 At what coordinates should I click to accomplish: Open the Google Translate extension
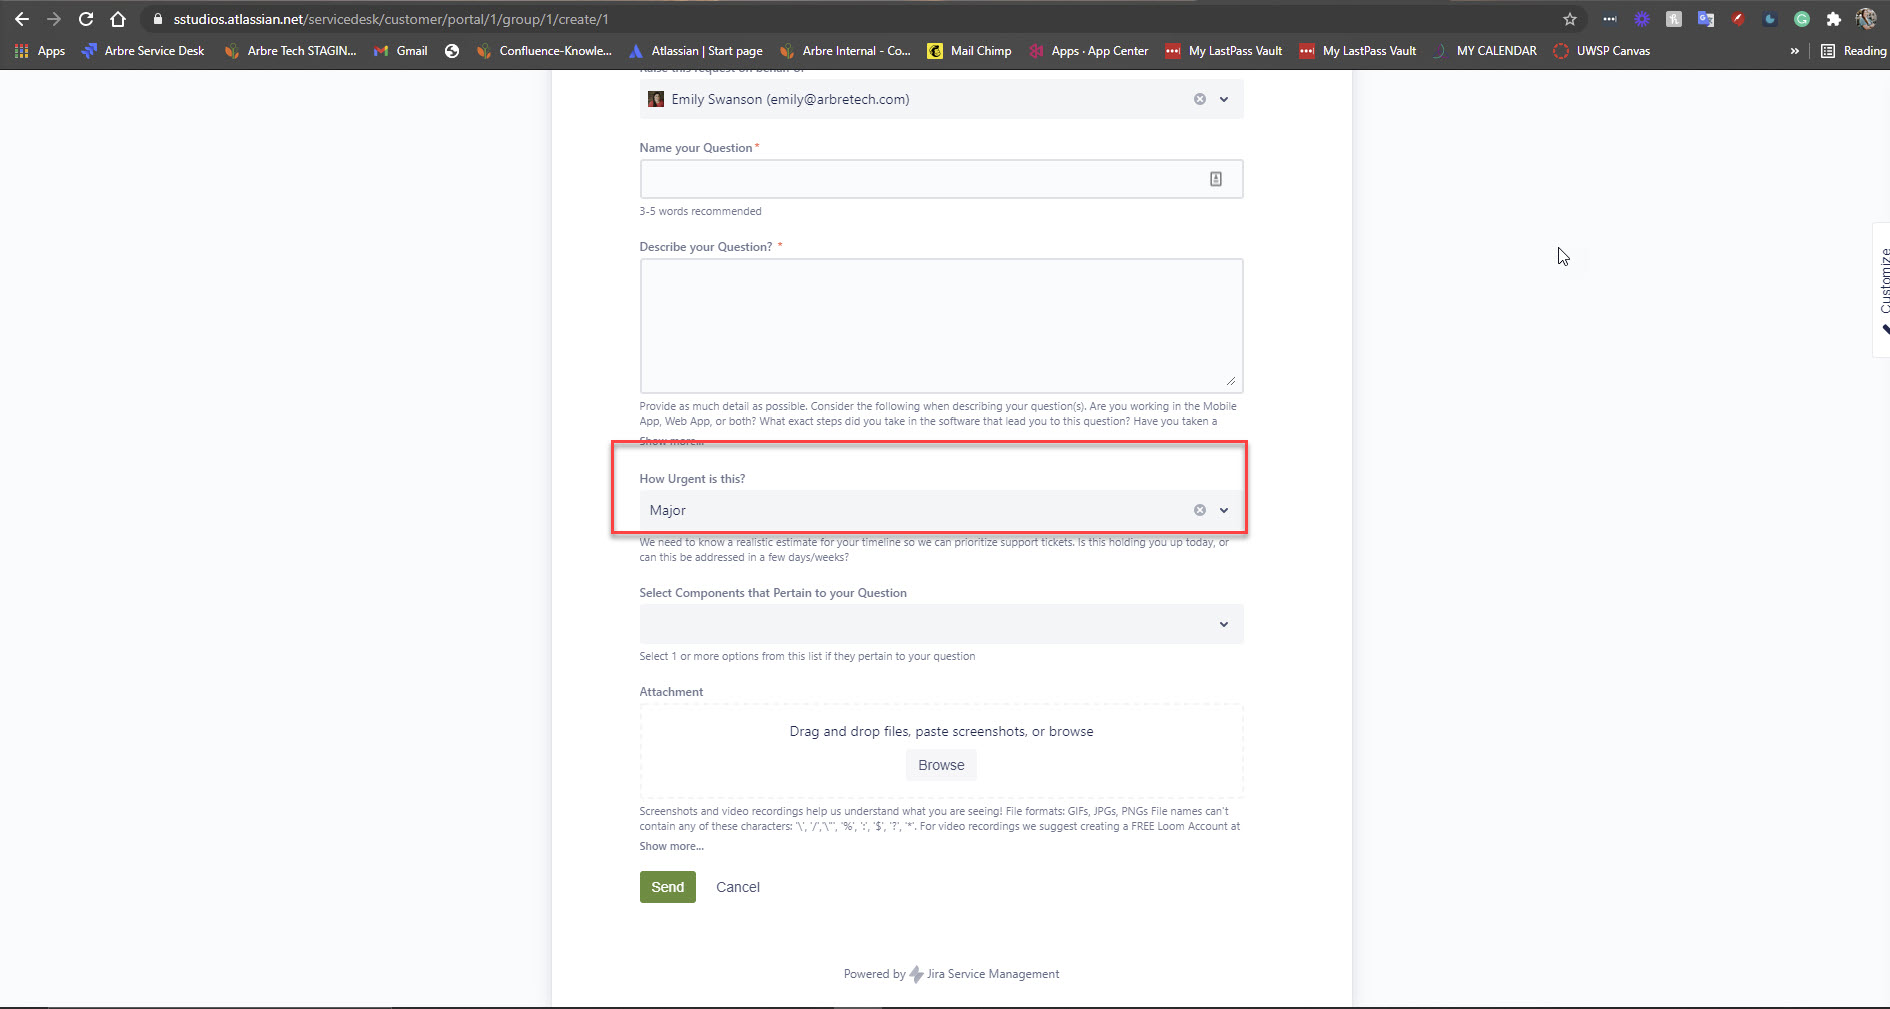coord(1706,19)
